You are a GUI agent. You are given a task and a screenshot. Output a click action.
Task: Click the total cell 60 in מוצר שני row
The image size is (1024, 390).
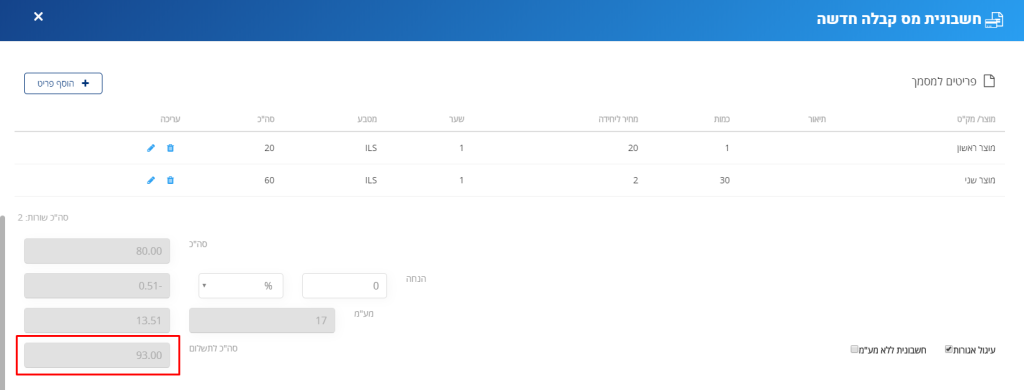pos(269,180)
